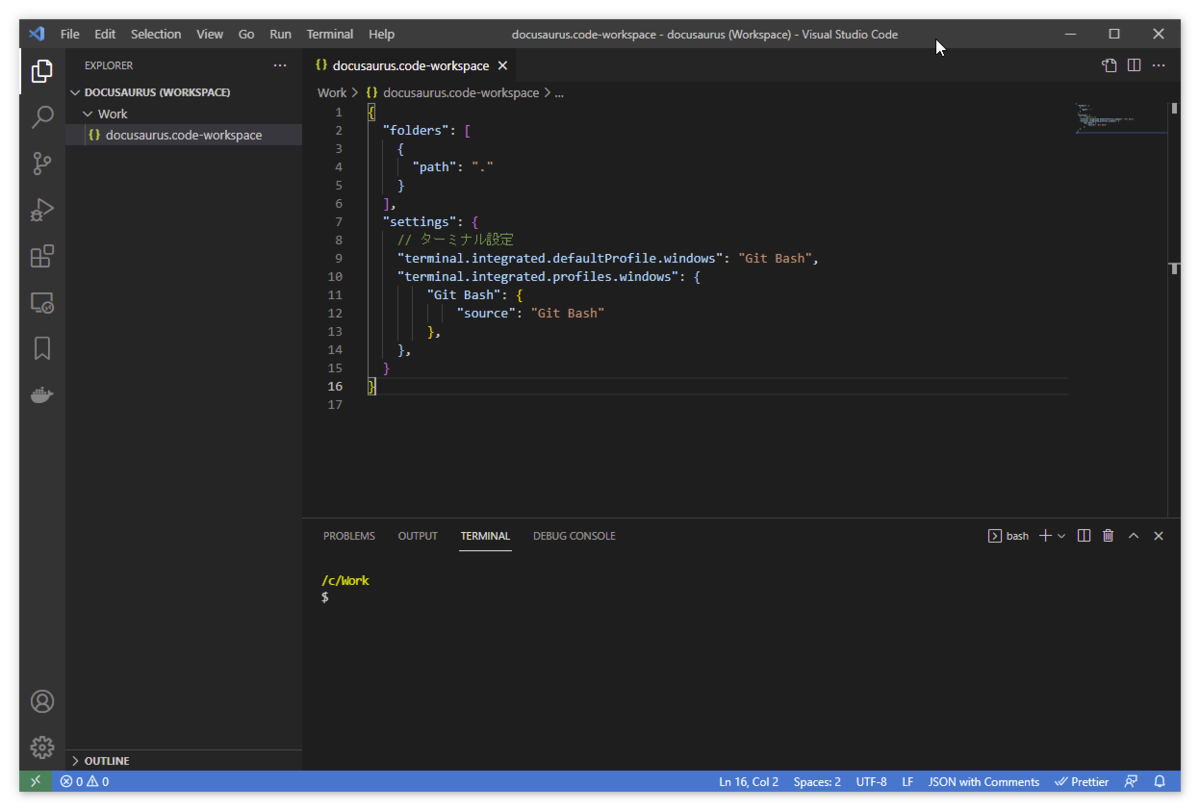The width and height of the screenshot is (1200, 811).
Task: Open errors and warnings status item
Action: [x=84, y=781]
